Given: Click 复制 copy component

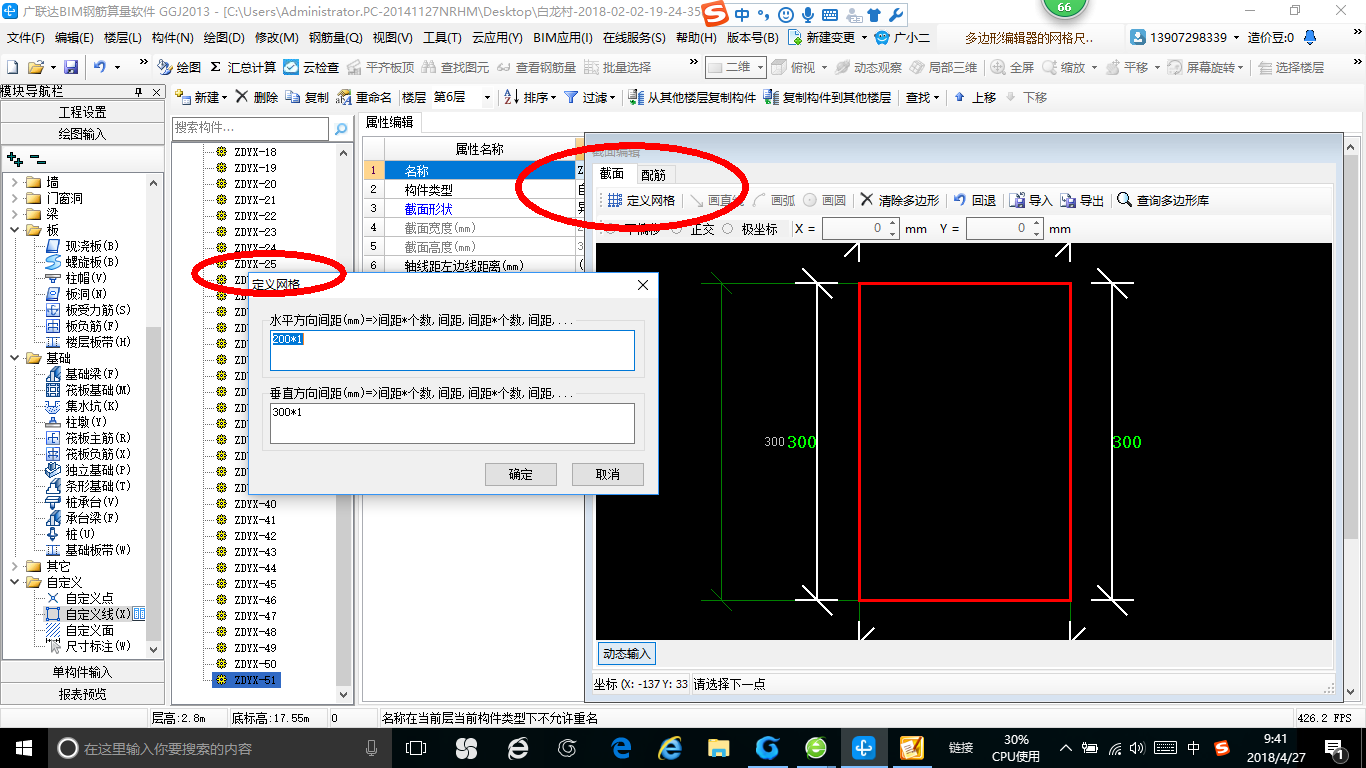Looking at the screenshot, I should [x=307, y=97].
